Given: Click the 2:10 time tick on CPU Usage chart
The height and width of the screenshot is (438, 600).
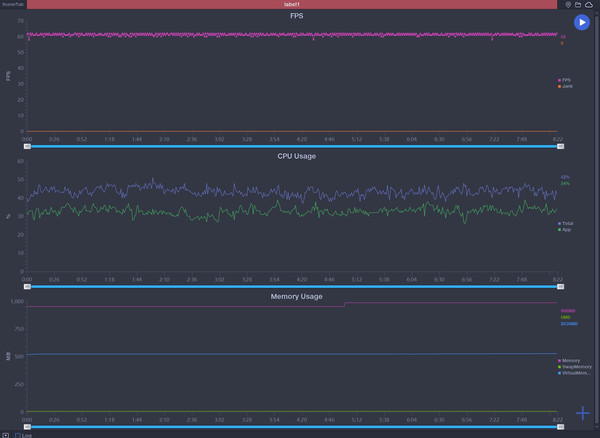Looking at the screenshot, I should tap(164, 280).
